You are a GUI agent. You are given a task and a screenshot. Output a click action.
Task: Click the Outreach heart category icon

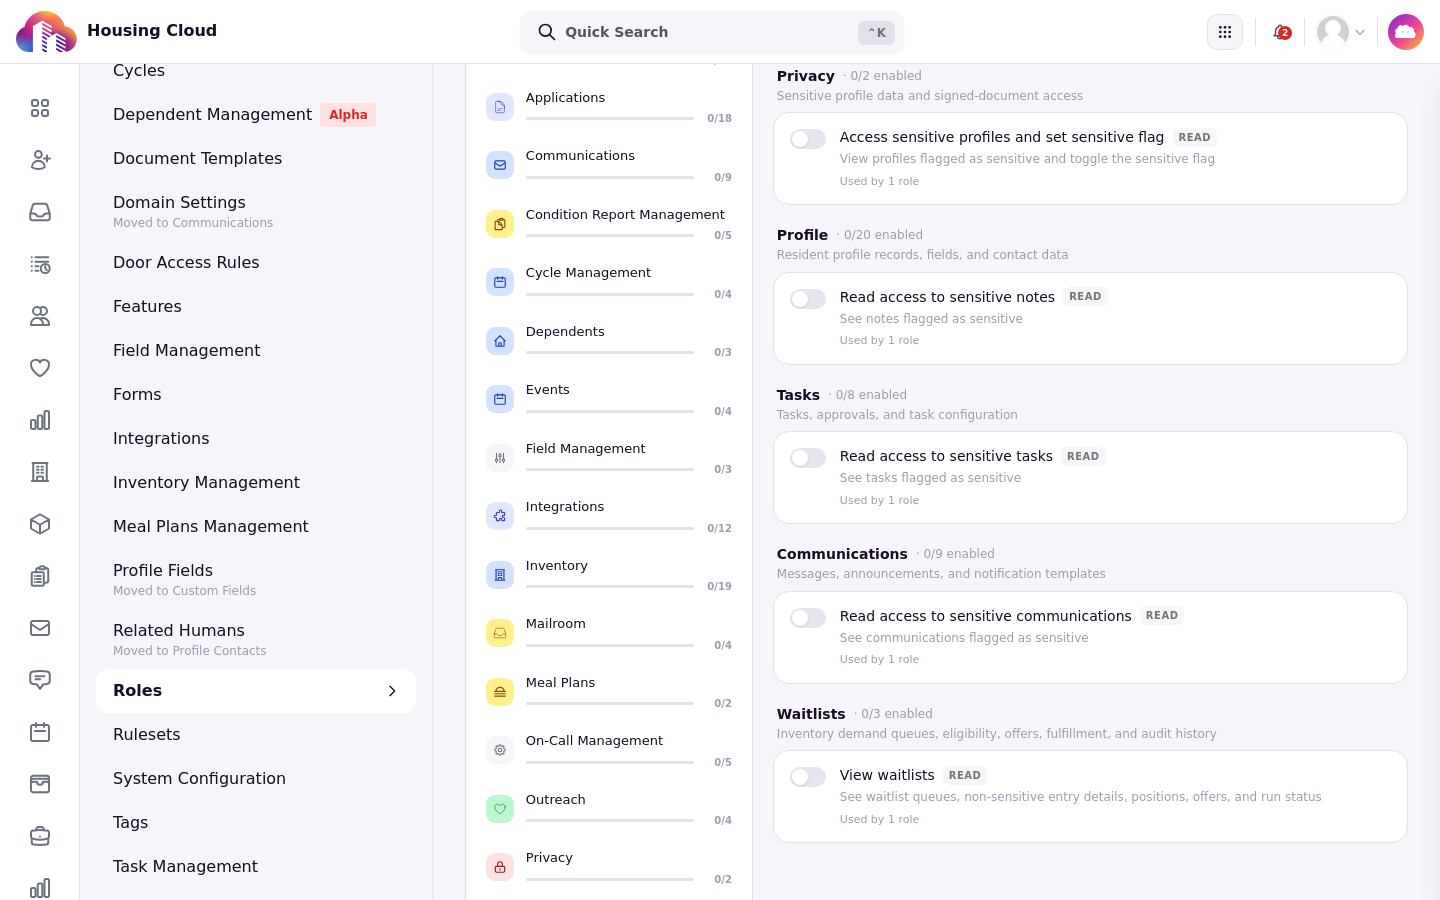pyautogui.click(x=500, y=809)
